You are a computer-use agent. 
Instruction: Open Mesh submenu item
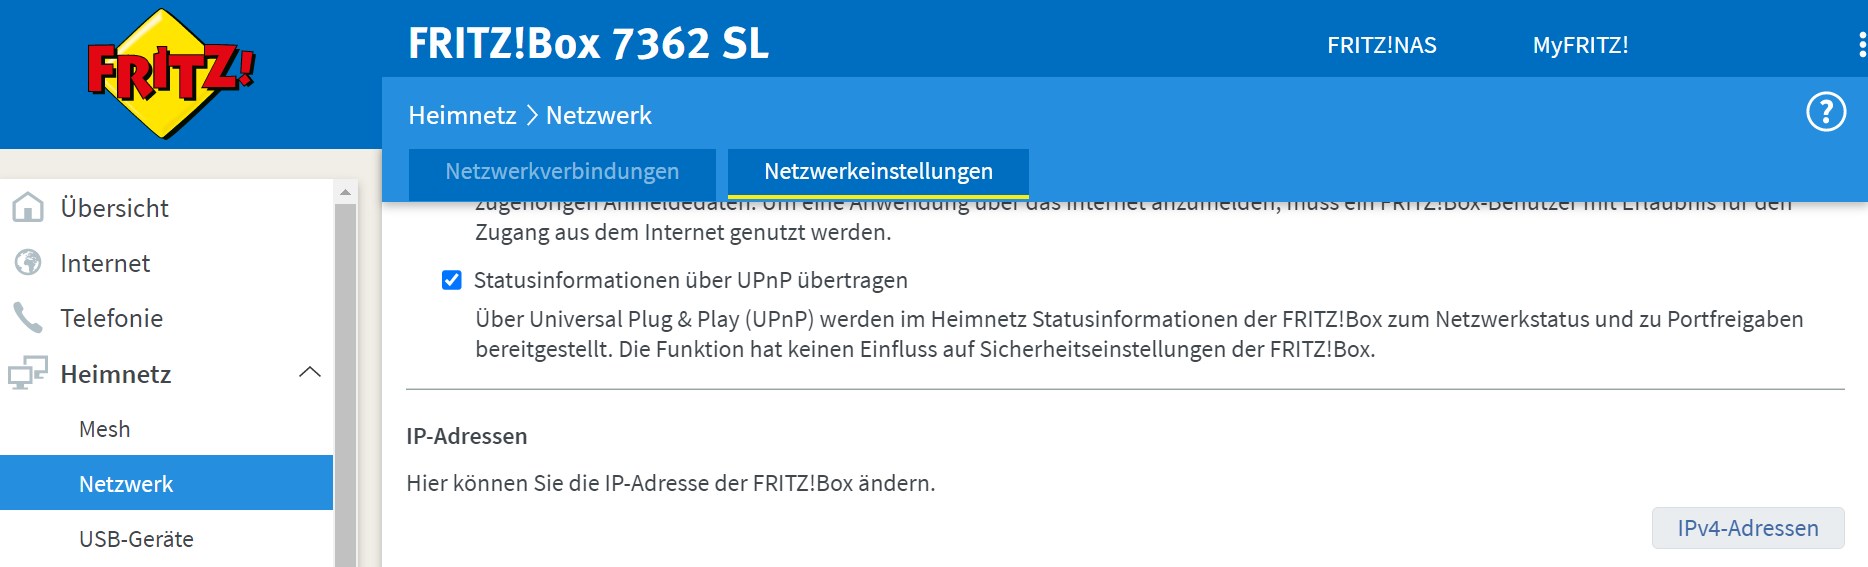click(x=105, y=429)
